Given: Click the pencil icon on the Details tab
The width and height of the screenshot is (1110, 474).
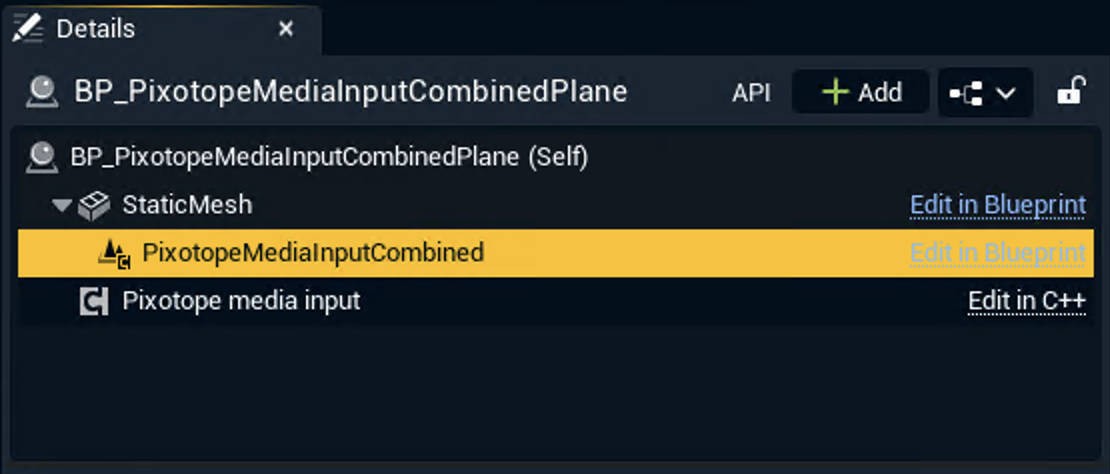Looking at the screenshot, I should 28,29.
